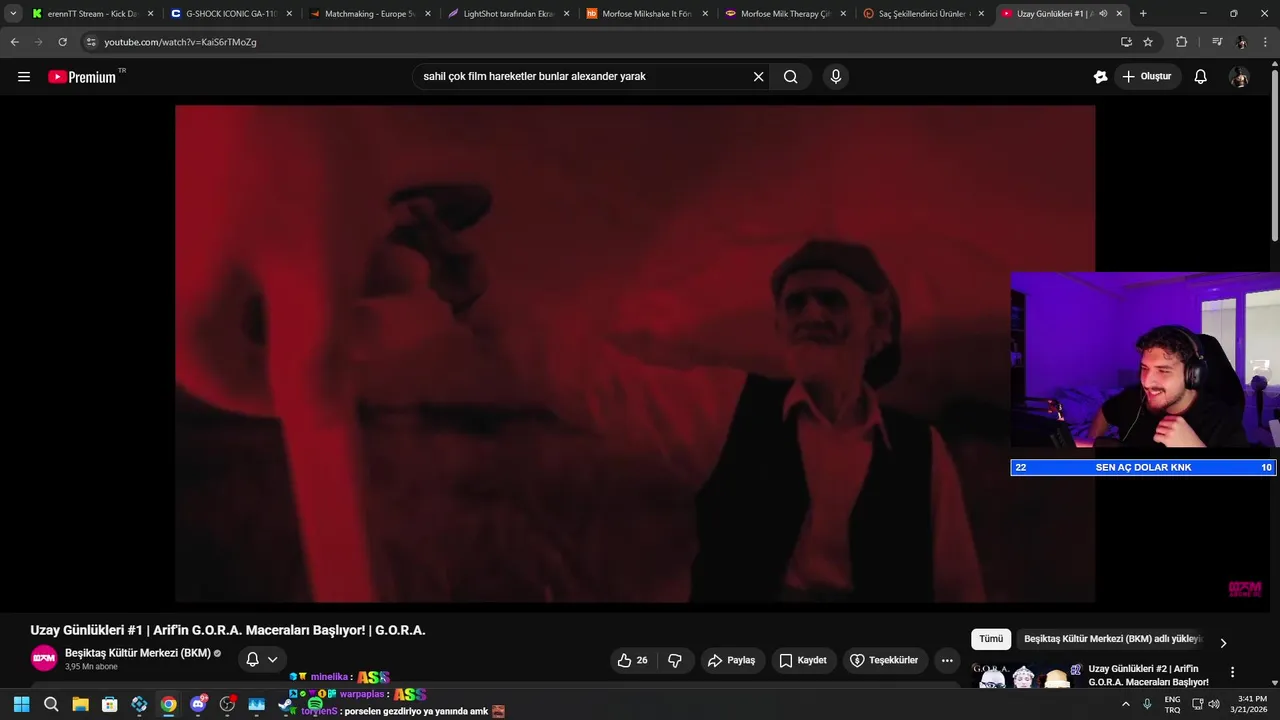Screen dimensions: 1280x720
Task: Switch ENG TRQ input language
Action: pos(1172,704)
